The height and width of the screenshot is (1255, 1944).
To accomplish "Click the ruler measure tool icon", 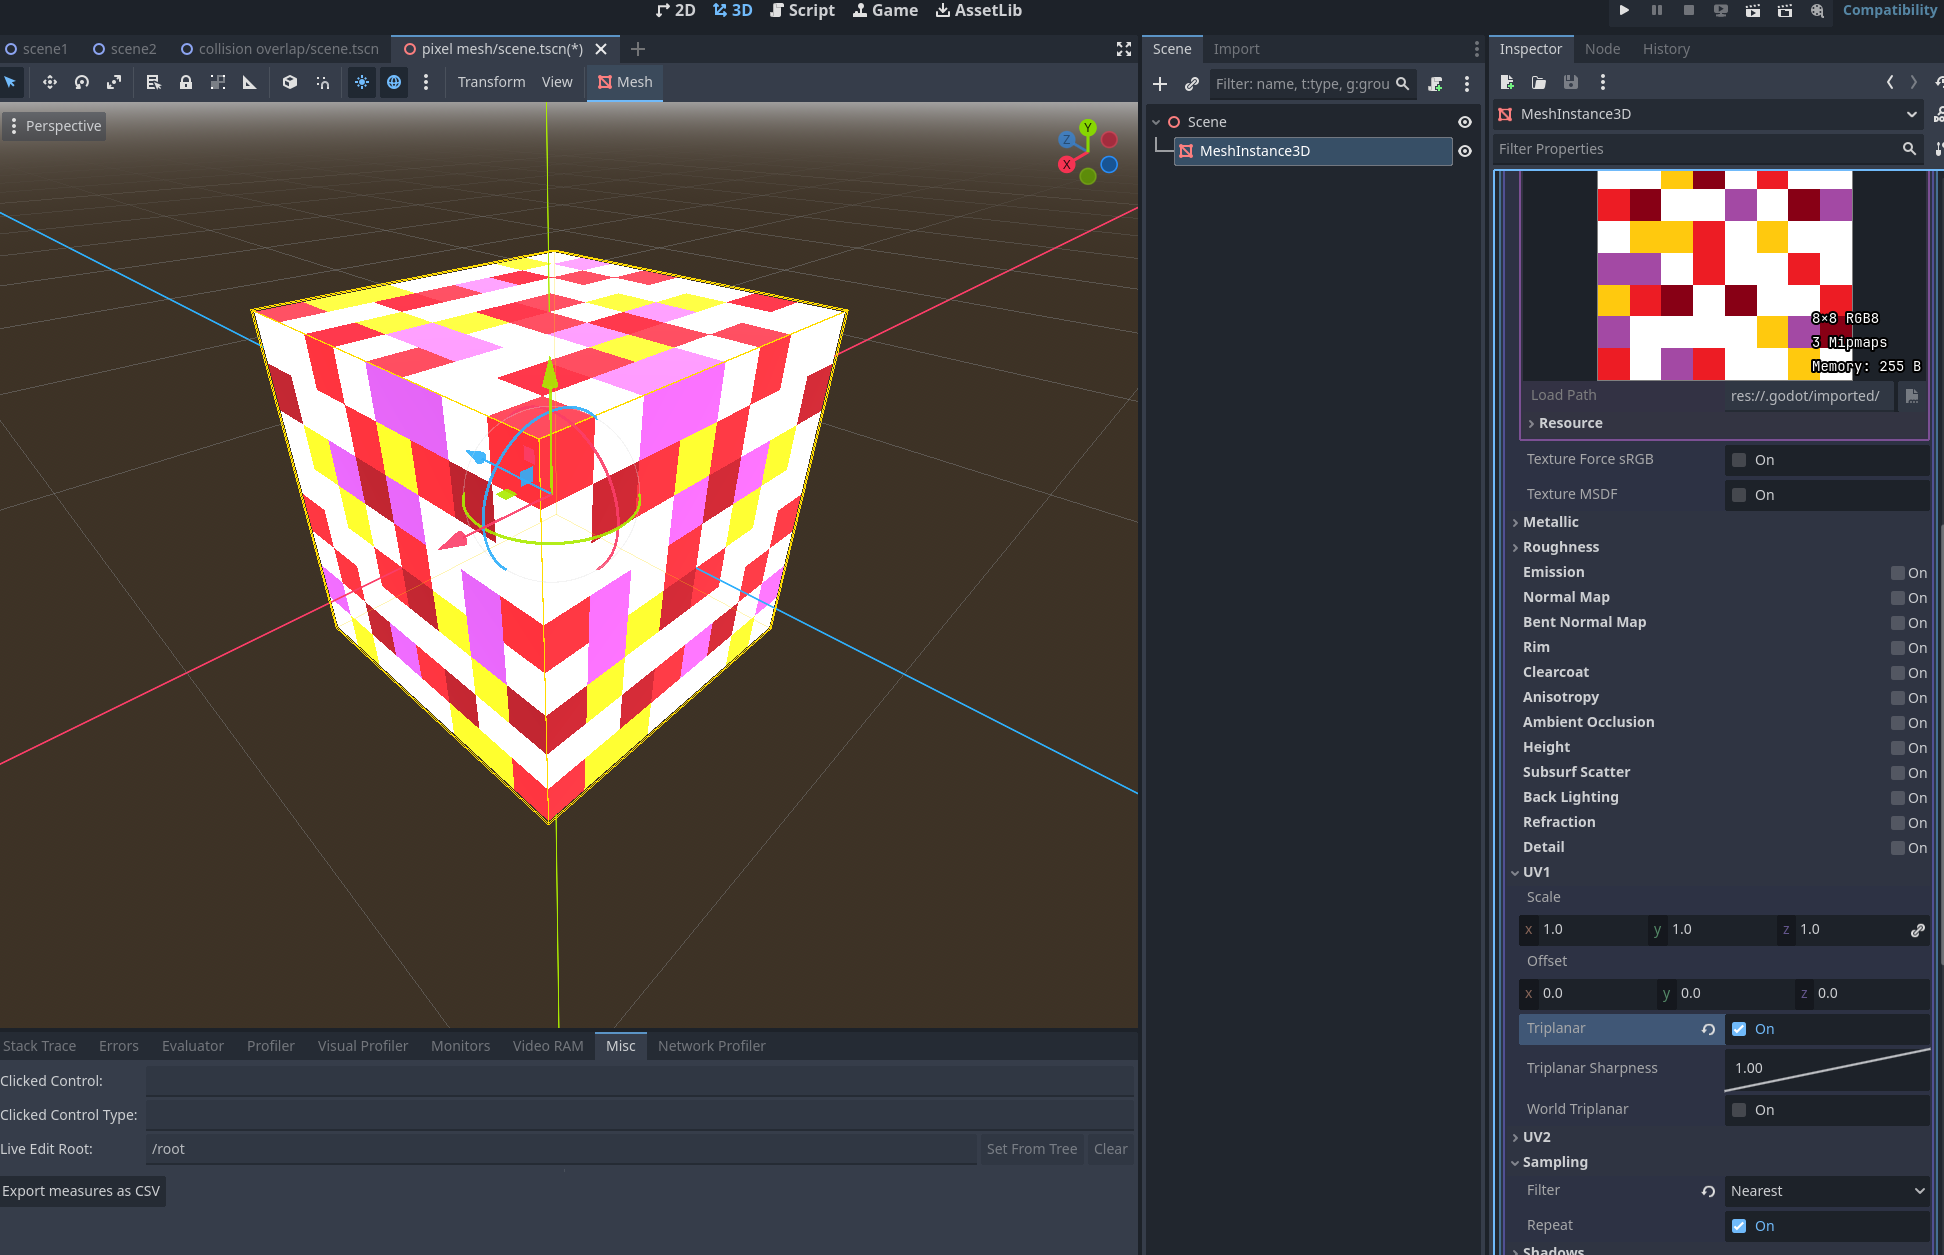I will [x=250, y=82].
